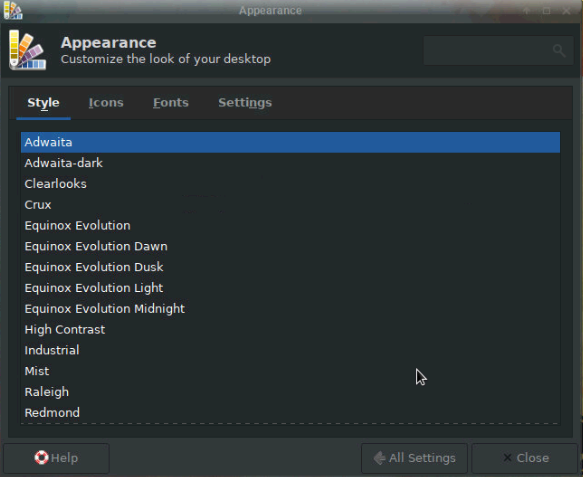Close the window via title bar X
The width and height of the screenshot is (583, 477).
point(566,11)
